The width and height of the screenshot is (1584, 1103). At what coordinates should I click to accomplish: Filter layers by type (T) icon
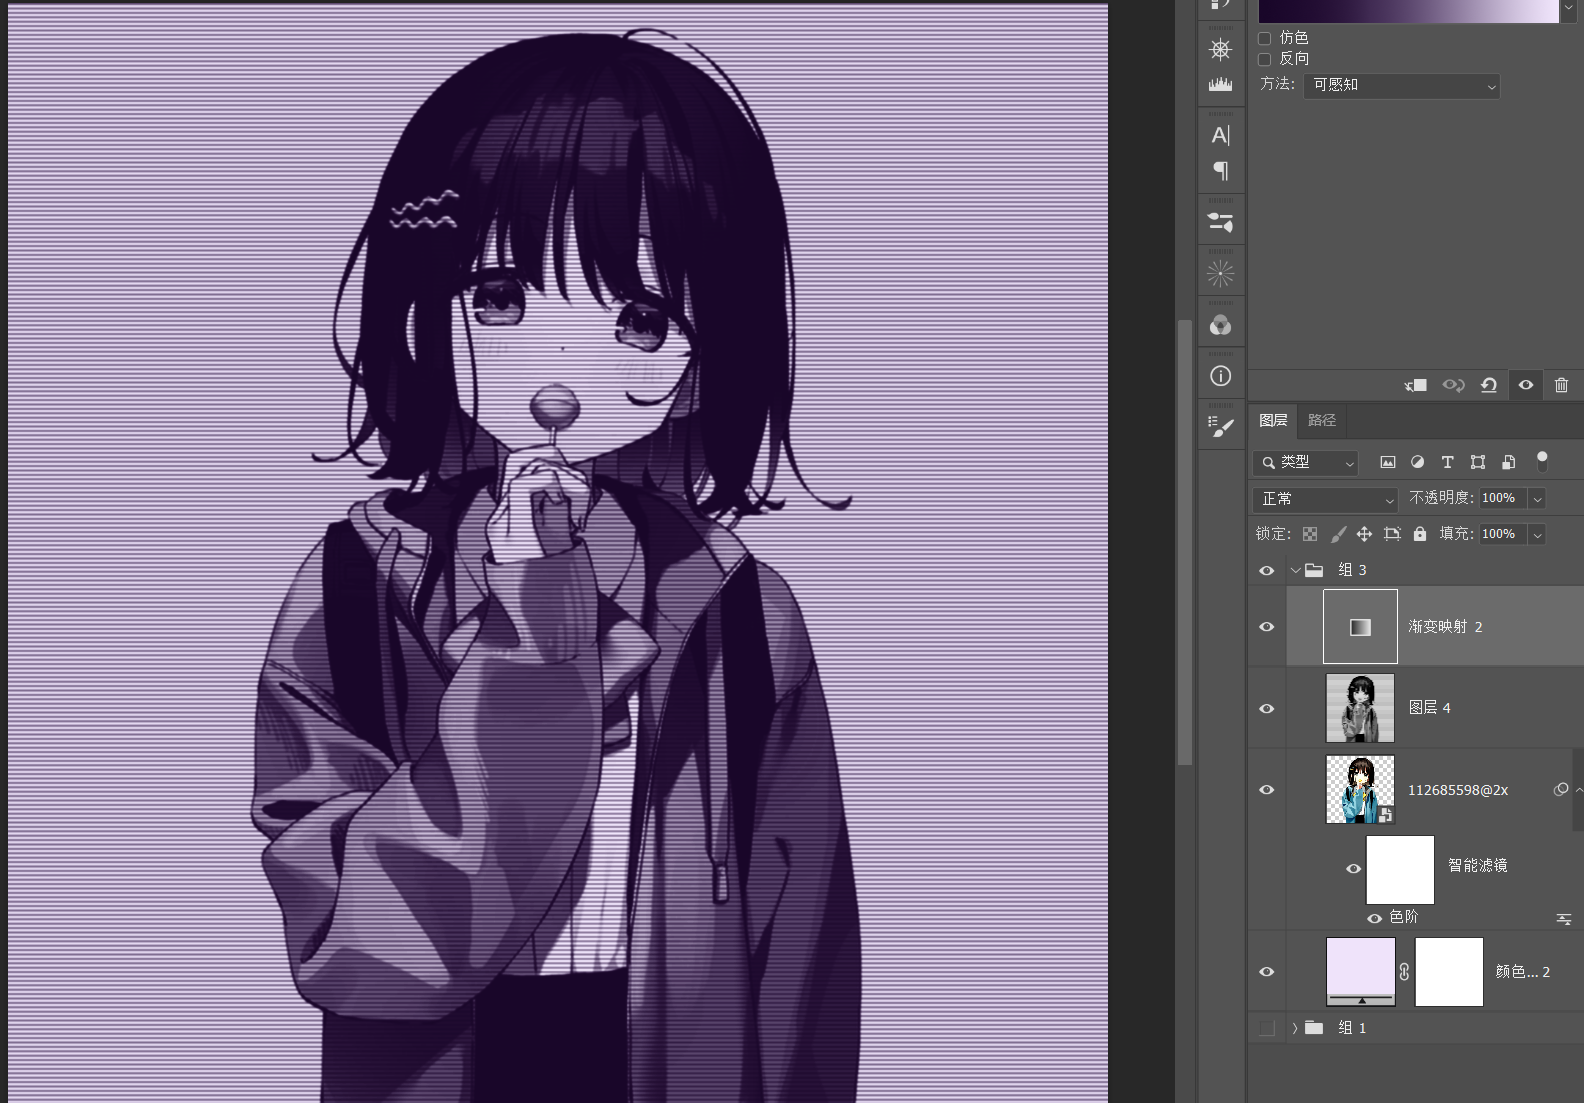1447,462
